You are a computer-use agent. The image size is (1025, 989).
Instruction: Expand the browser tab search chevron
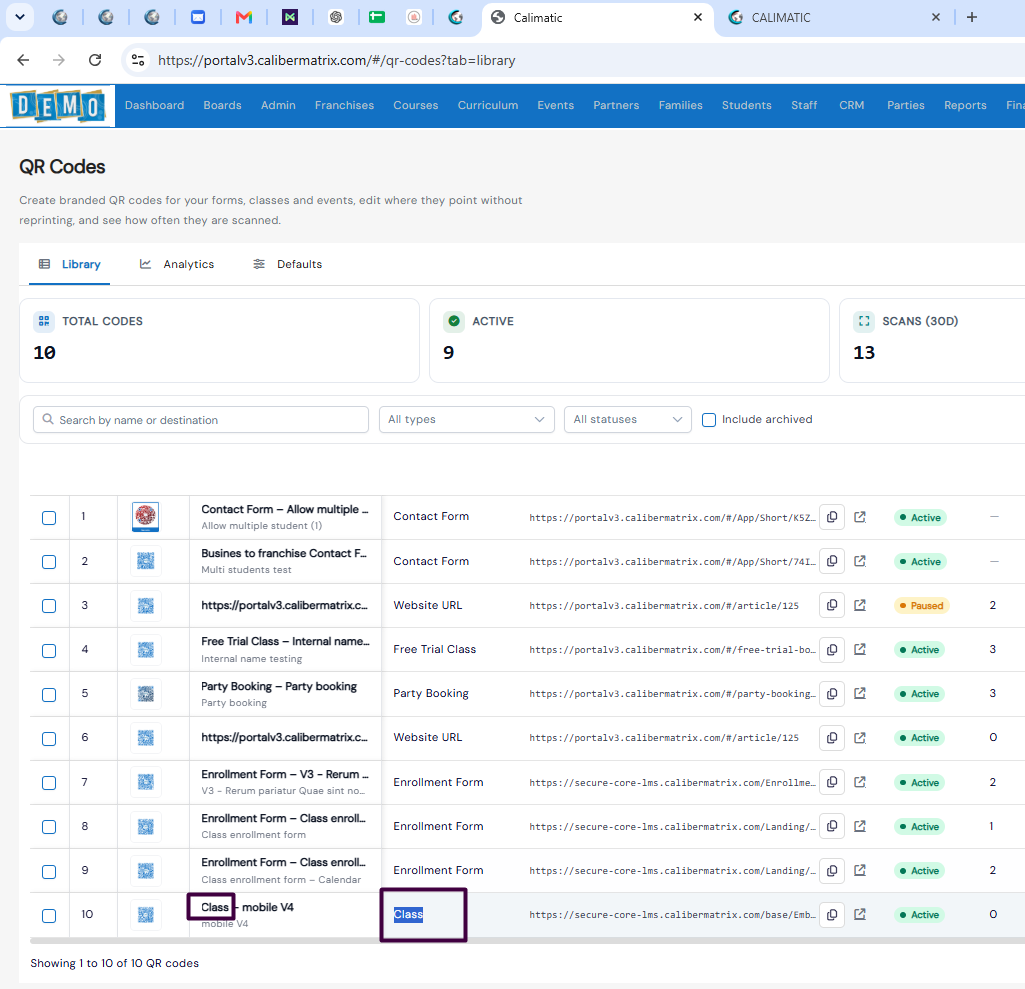(x=20, y=18)
